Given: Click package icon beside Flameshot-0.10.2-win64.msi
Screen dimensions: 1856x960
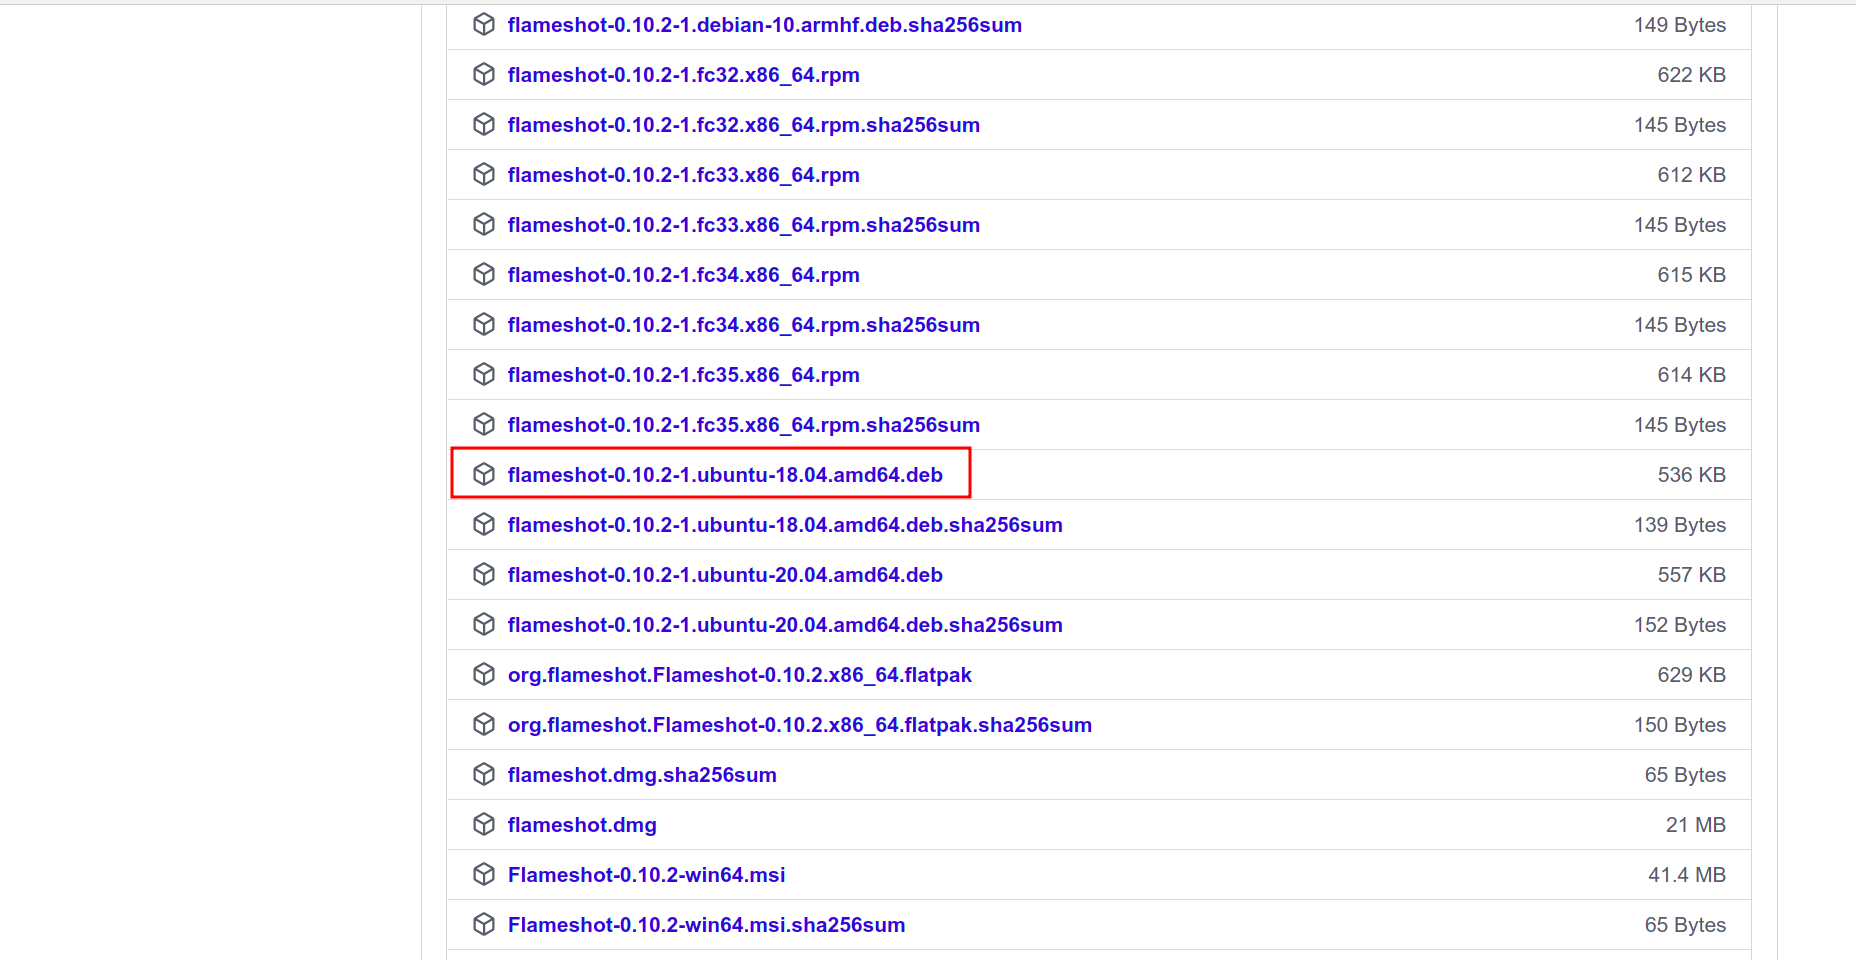Looking at the screenshot, I should (x=484, y=874).
